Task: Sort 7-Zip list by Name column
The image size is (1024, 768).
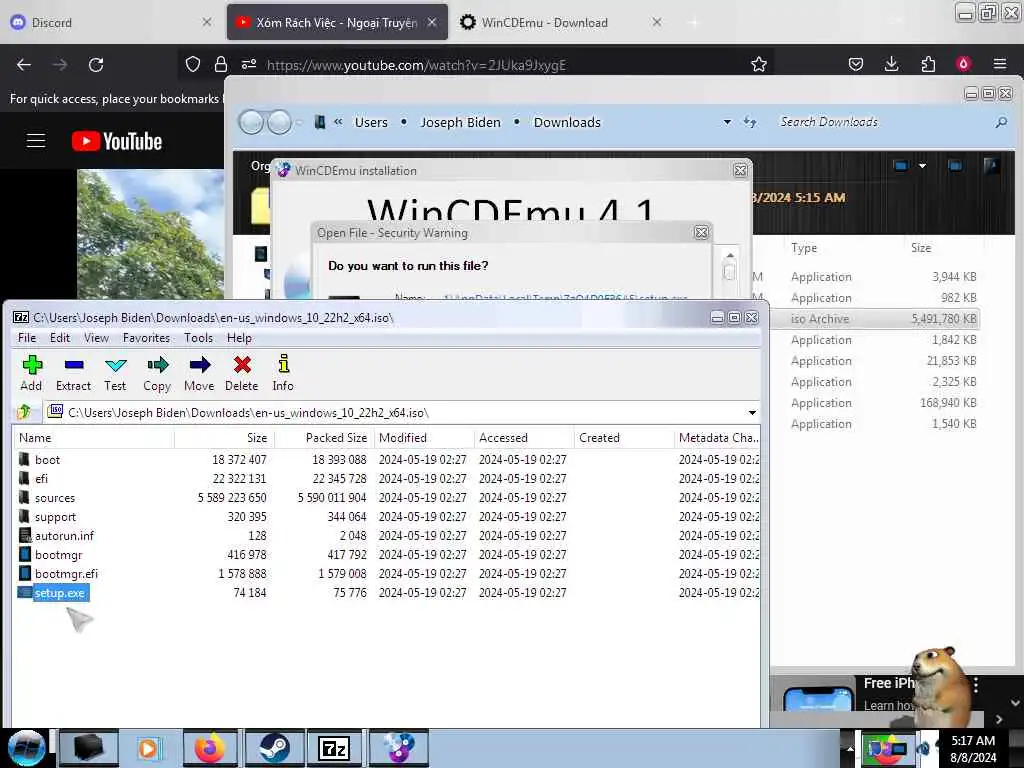Action: (x=93, y=438)
